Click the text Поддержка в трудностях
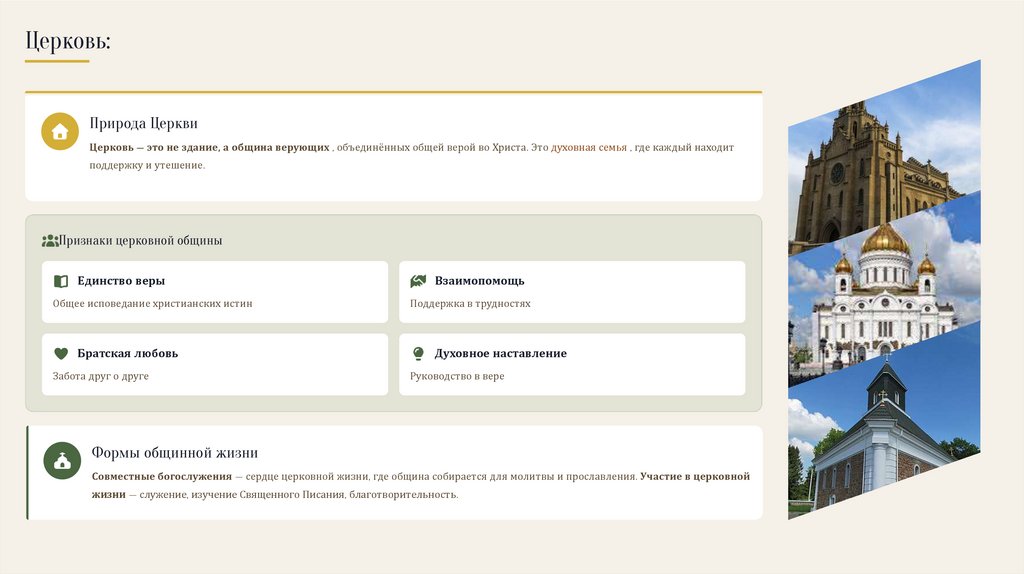The image size is (1024, 574). 470,304
